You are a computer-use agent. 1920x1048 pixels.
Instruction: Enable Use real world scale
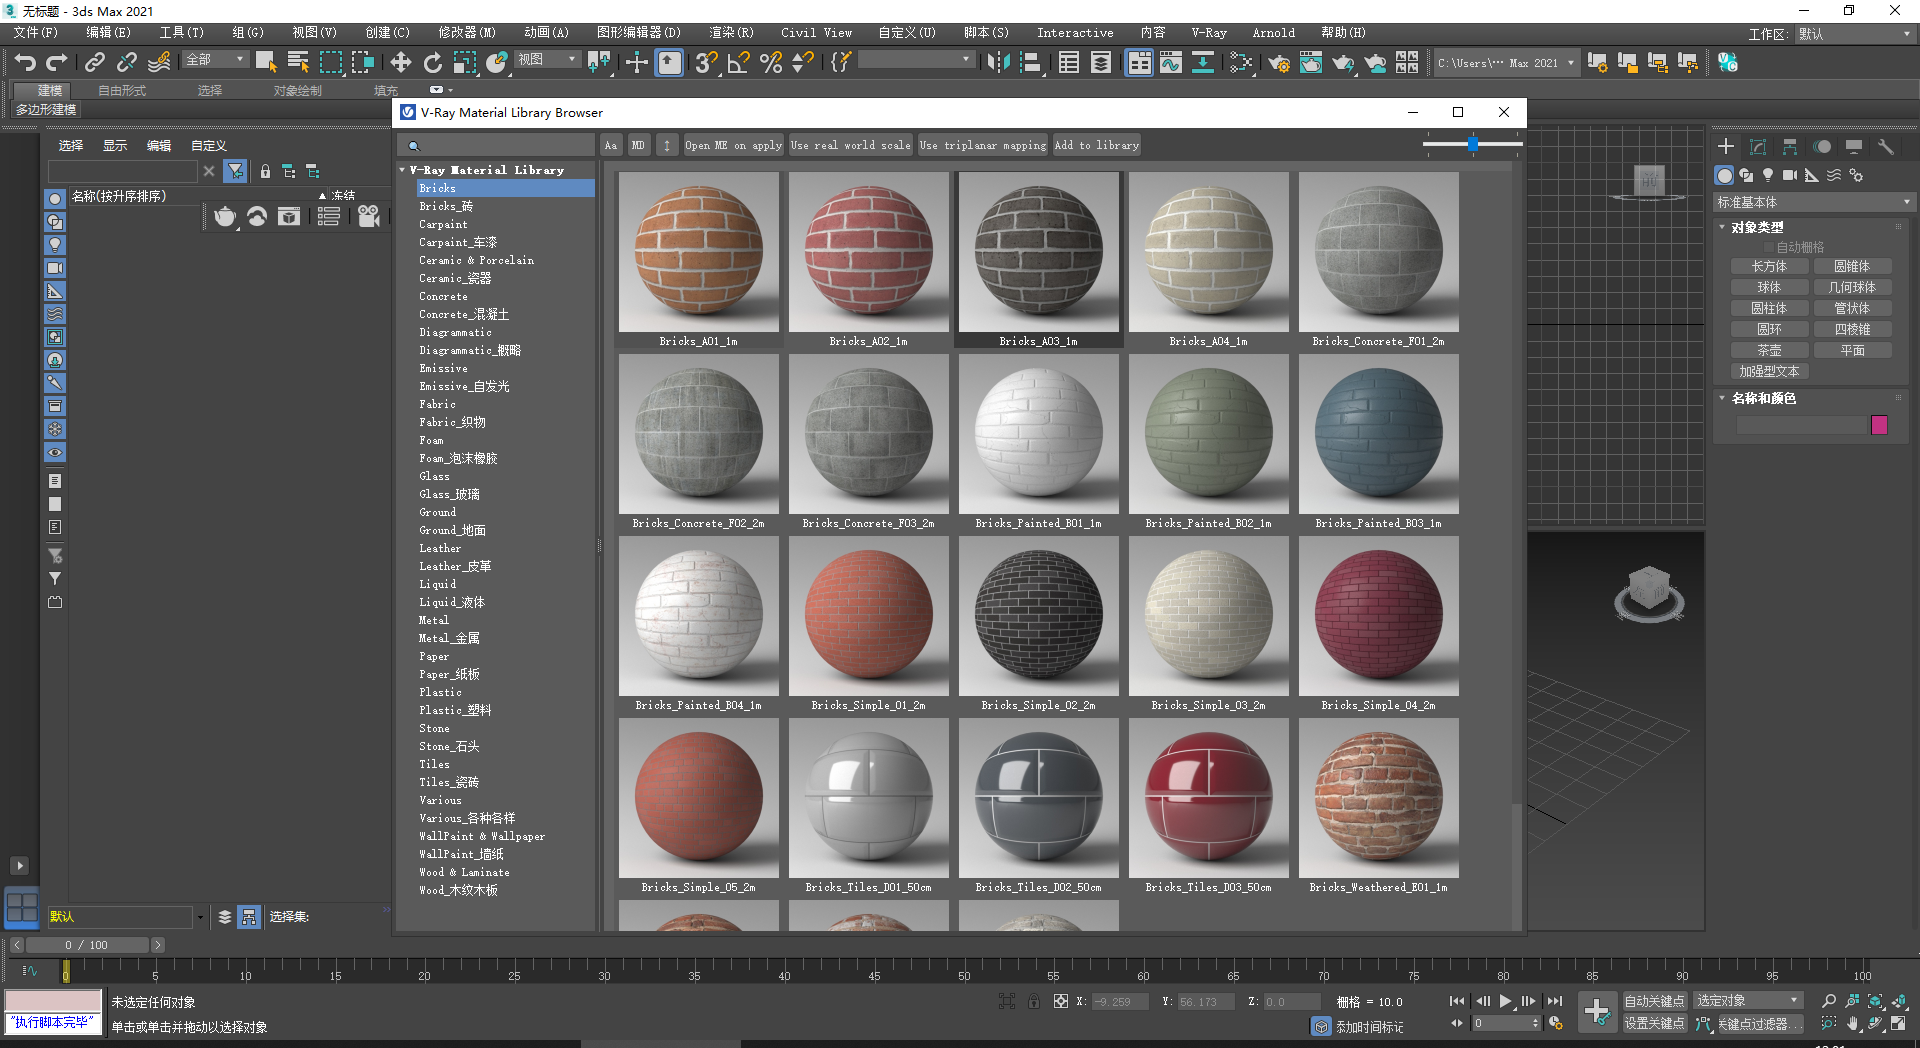pyautogui.click(x=850, y=145)
